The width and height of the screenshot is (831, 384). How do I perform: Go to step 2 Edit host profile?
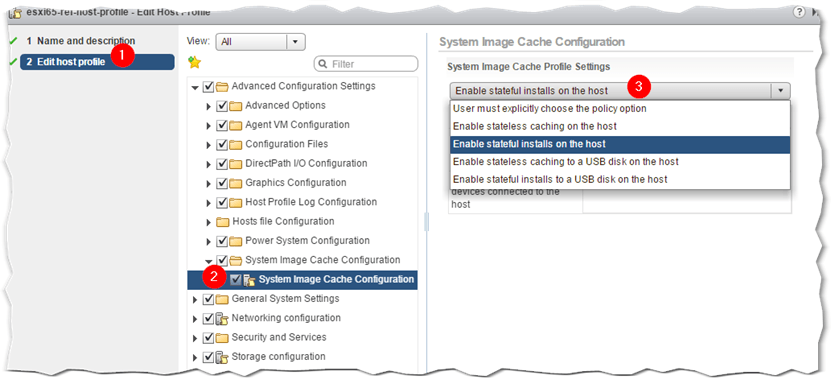click(97, 62)
